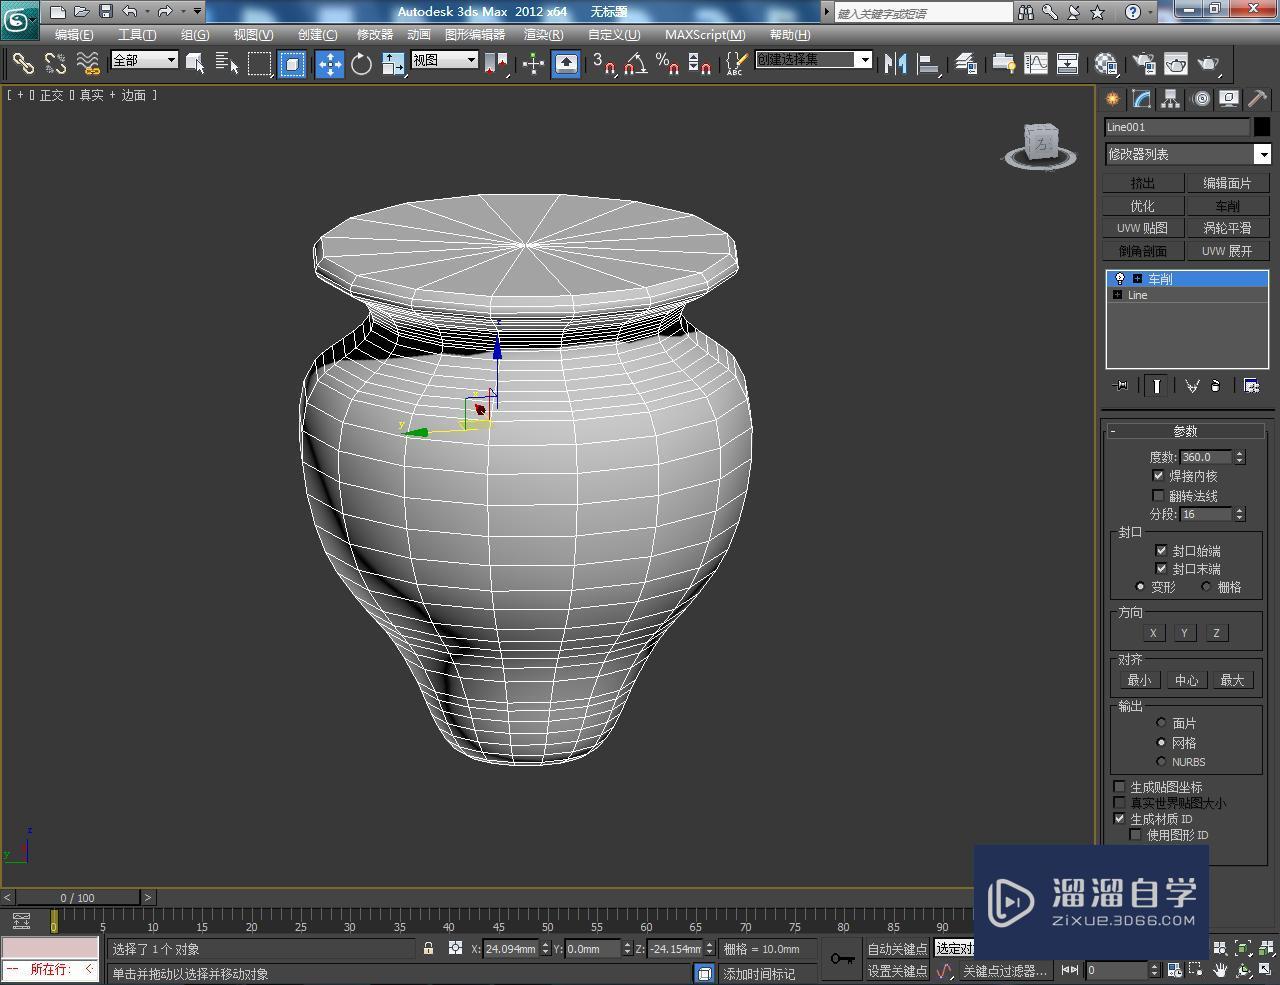Click the Zoom Extents Selected icon
This screenshot has width=1280, height=985.
(x=1242, y=948)
